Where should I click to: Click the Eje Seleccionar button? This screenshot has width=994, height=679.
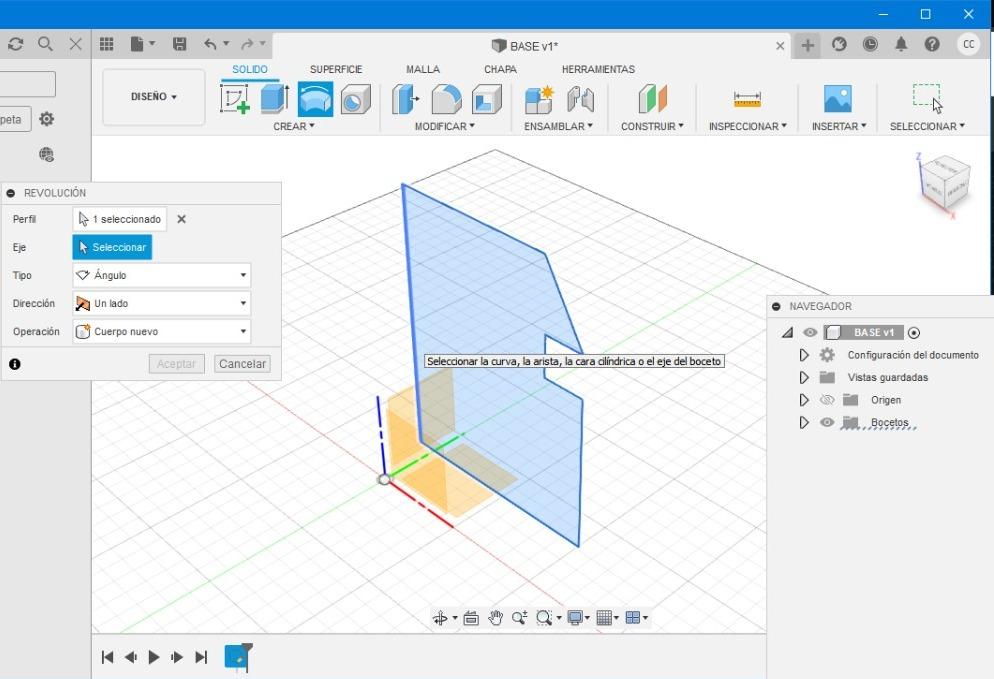coord(112,247)
